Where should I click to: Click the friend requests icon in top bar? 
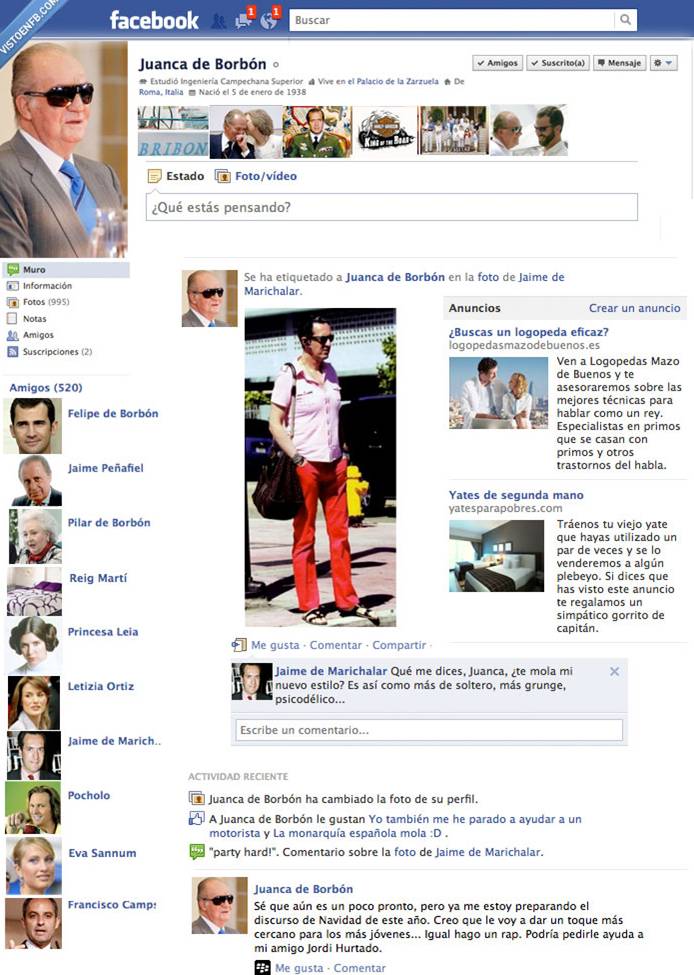click(218, 20)
